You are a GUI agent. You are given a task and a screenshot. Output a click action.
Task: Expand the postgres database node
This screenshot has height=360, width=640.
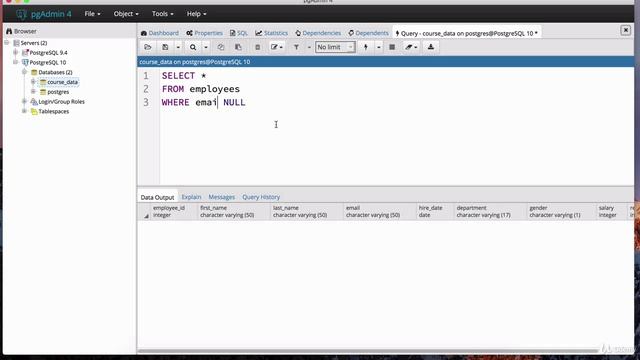coord(33,91)
